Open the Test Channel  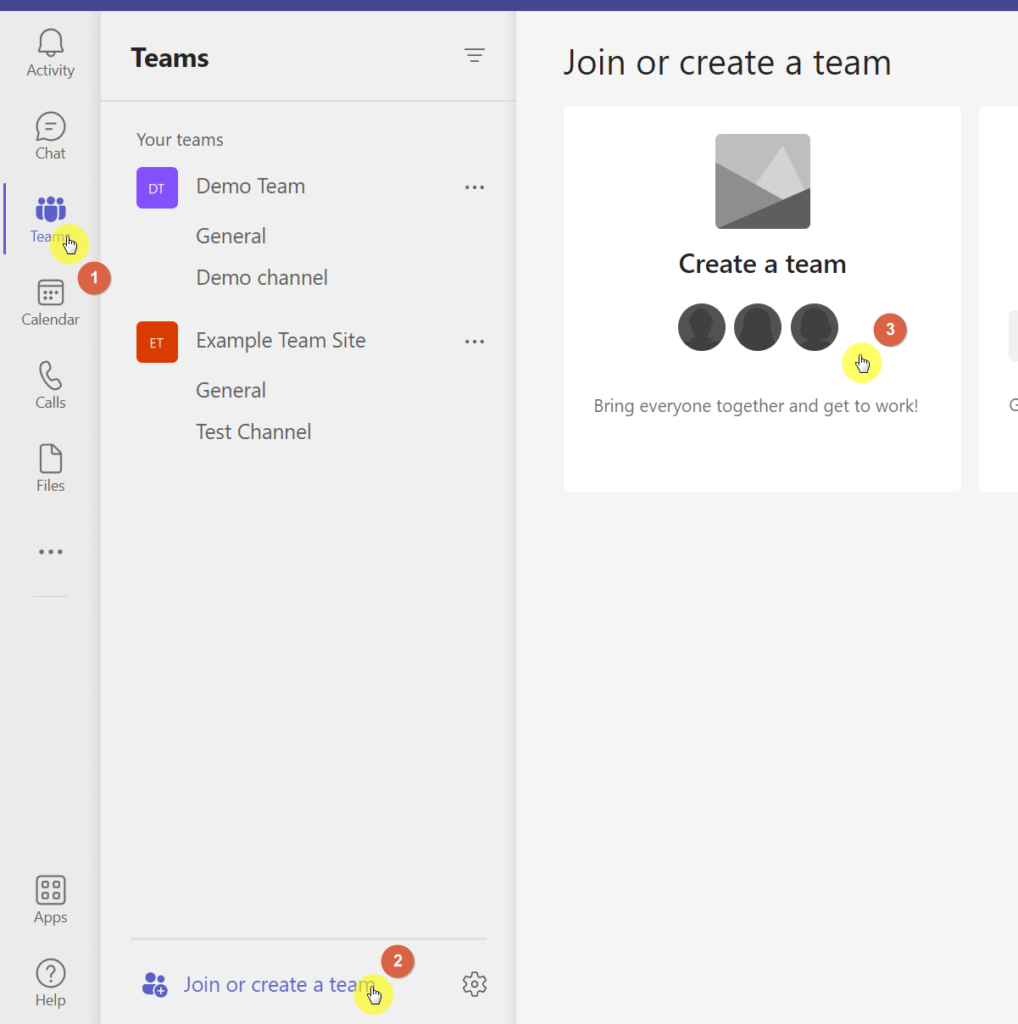tap(253, 432)
